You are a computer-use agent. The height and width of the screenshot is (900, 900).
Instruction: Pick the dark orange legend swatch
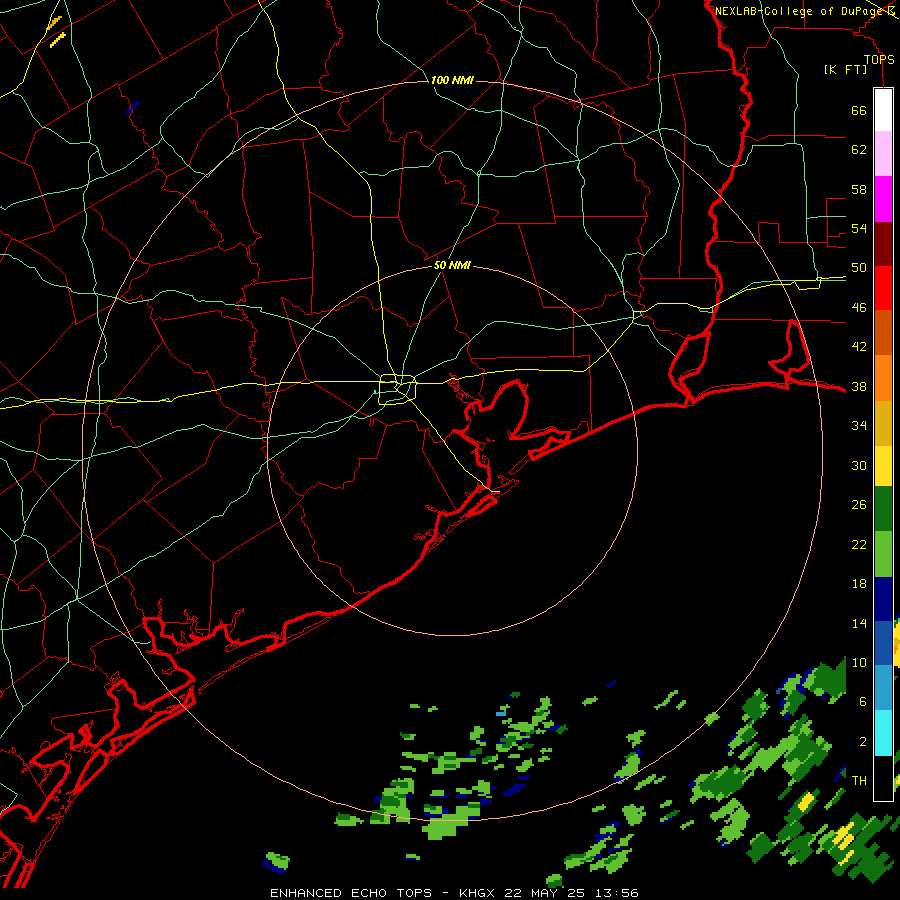point(883,332)
